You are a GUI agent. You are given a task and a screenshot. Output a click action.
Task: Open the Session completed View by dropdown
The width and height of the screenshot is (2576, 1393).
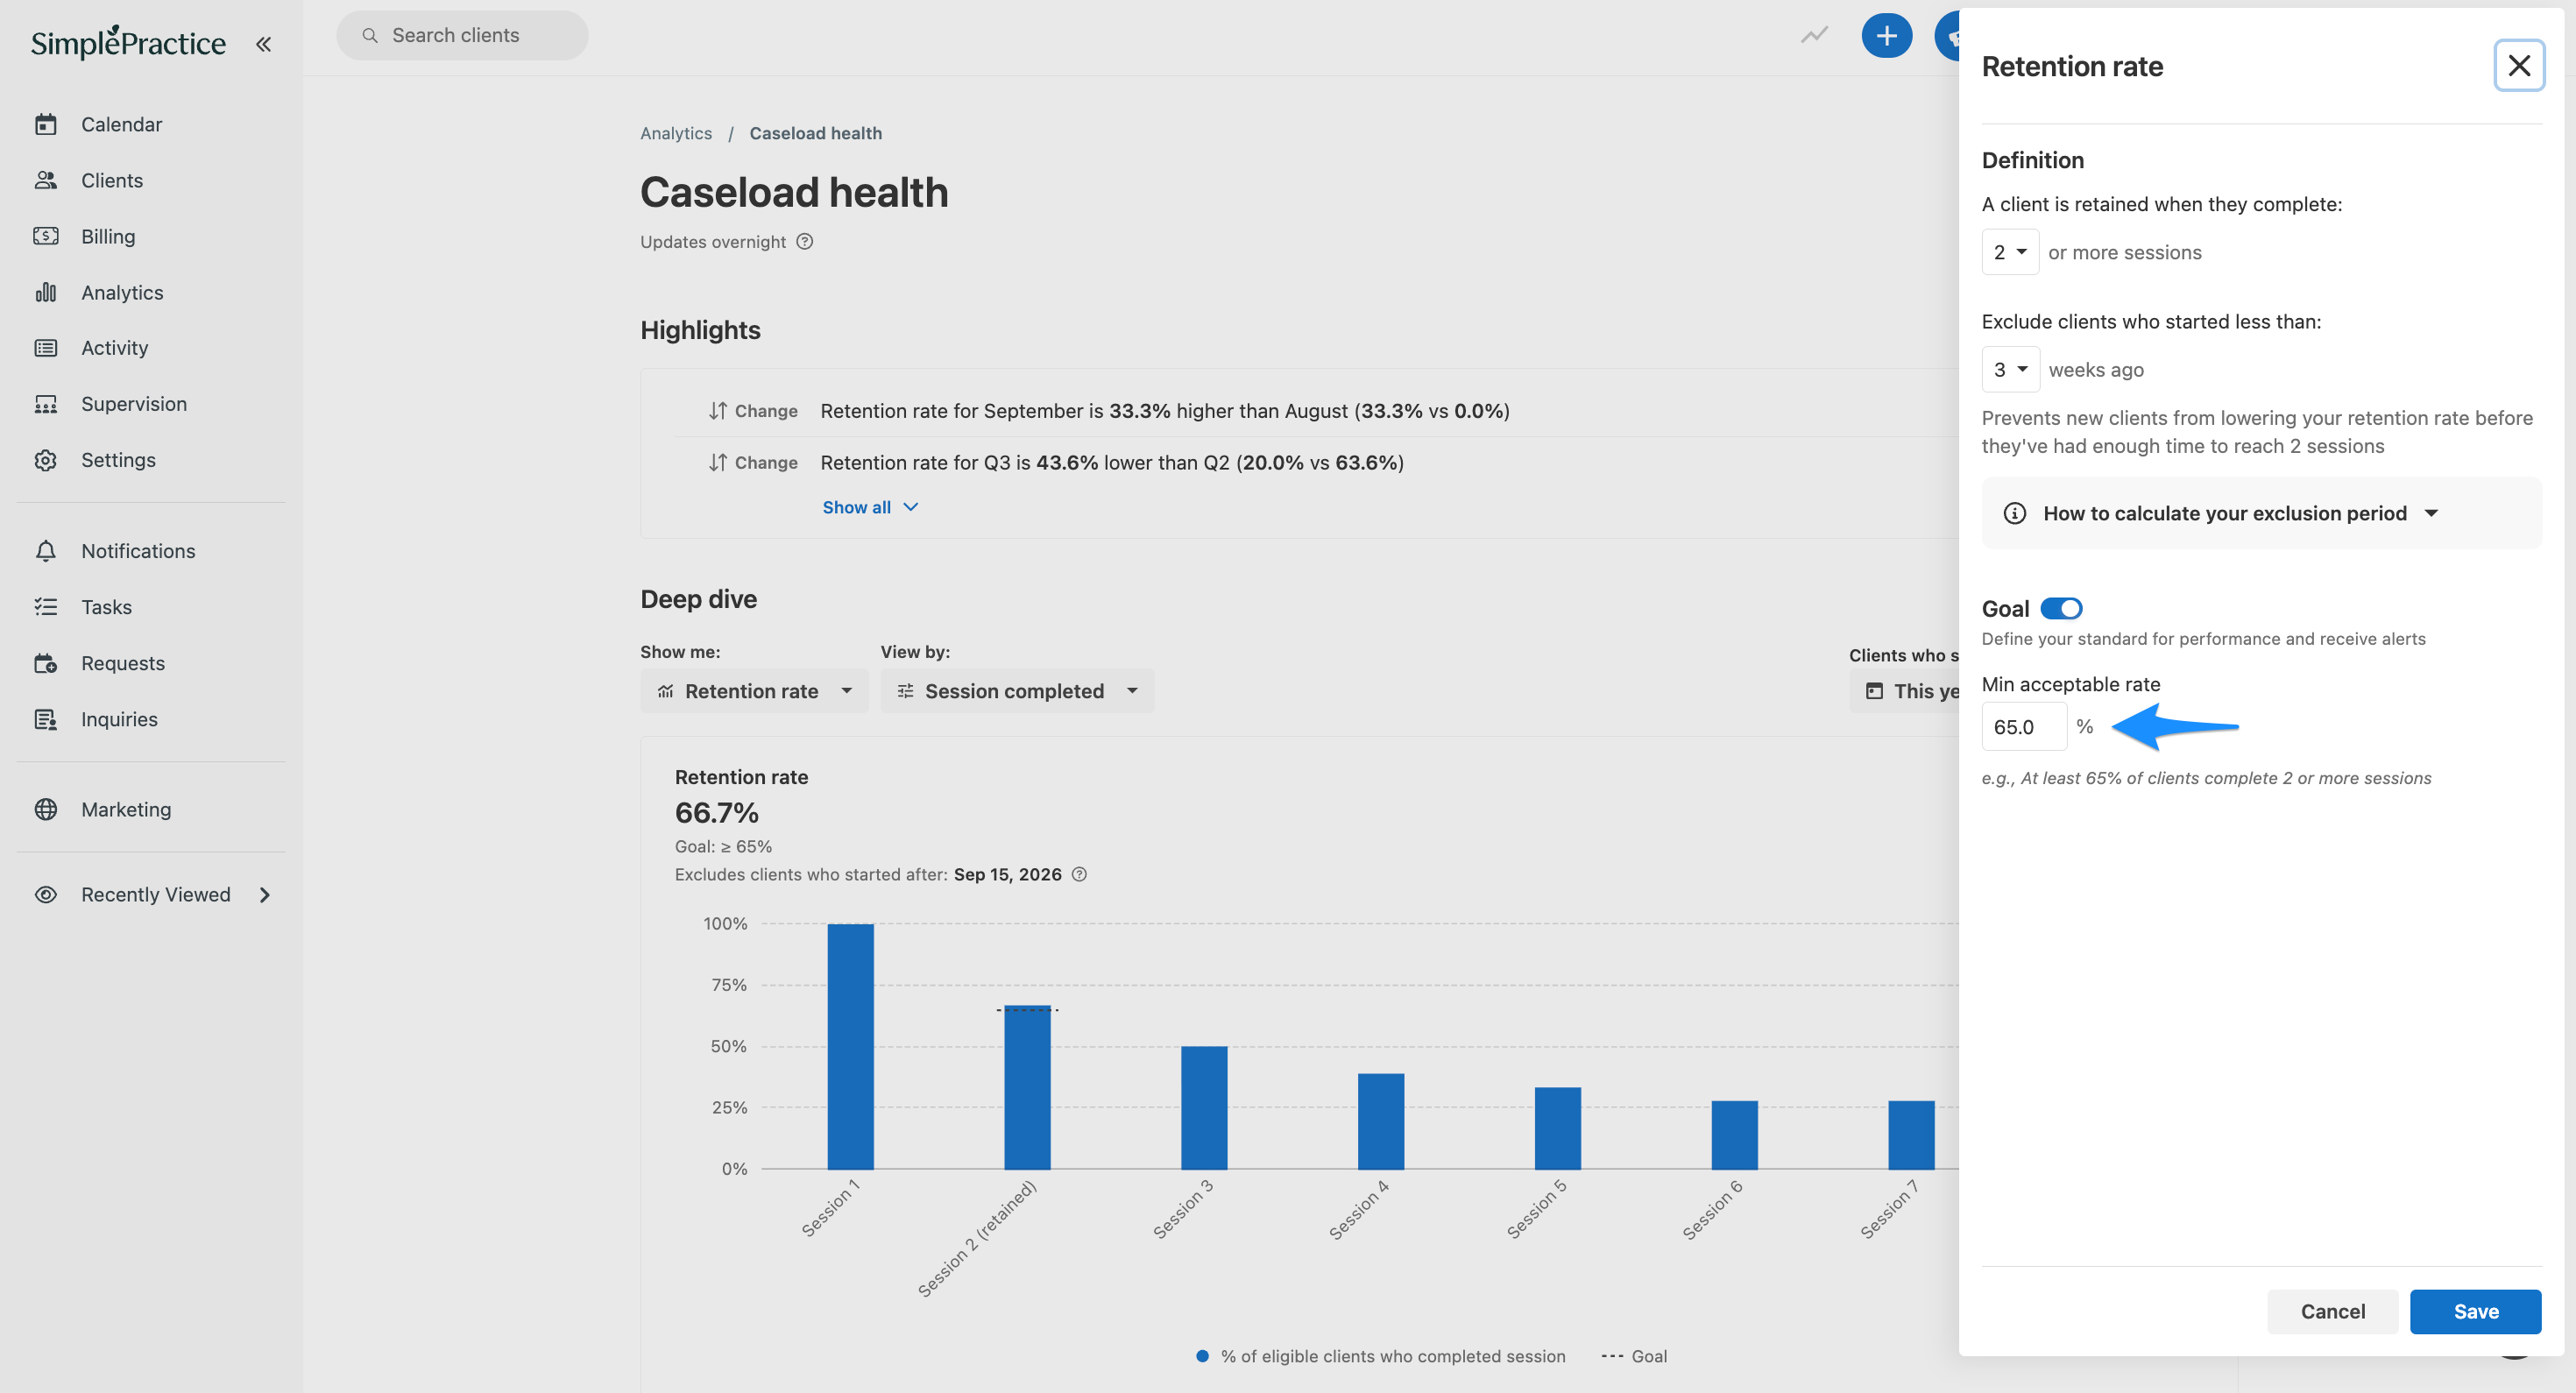1017,691
